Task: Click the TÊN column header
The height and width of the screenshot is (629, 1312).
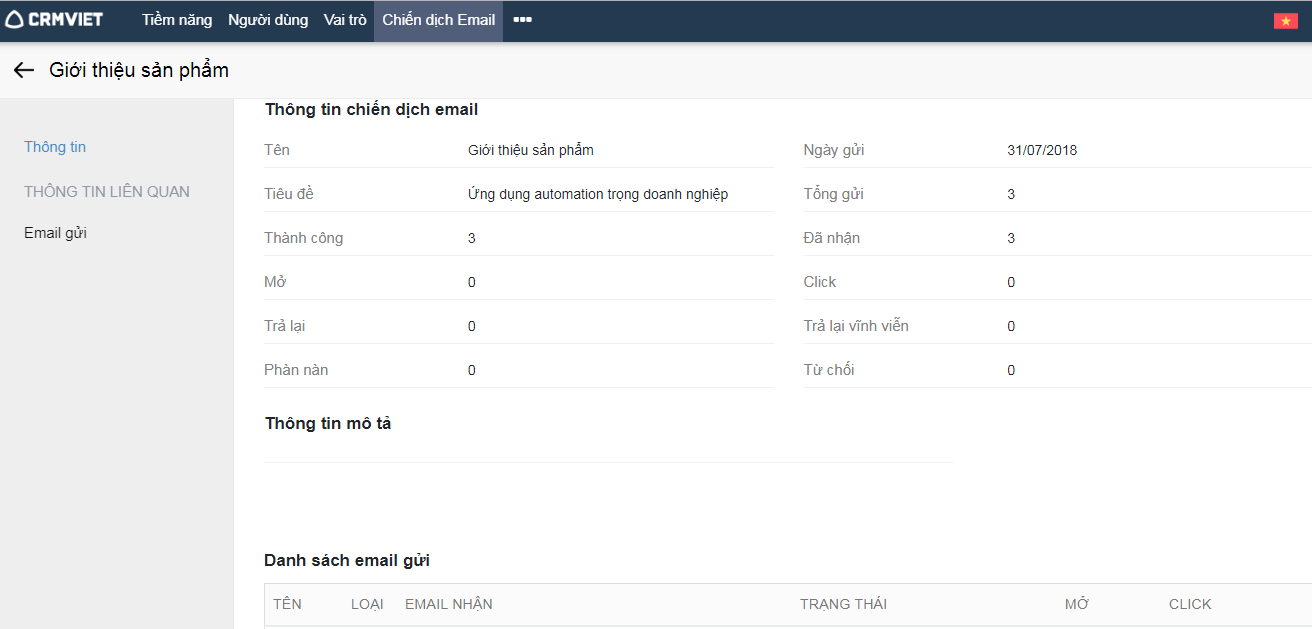Action: tap(287, 604)
